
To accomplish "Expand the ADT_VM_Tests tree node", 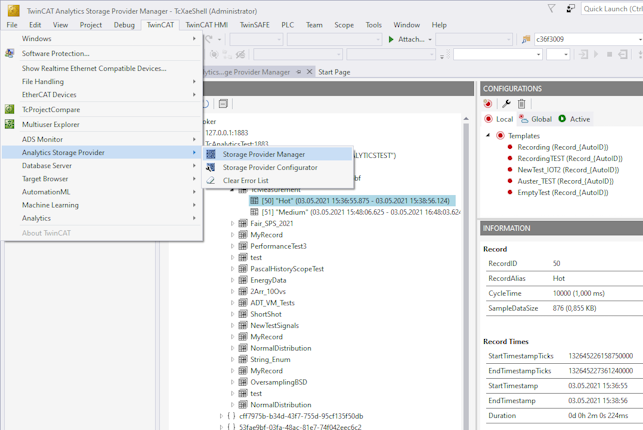I will coord(233,303).
